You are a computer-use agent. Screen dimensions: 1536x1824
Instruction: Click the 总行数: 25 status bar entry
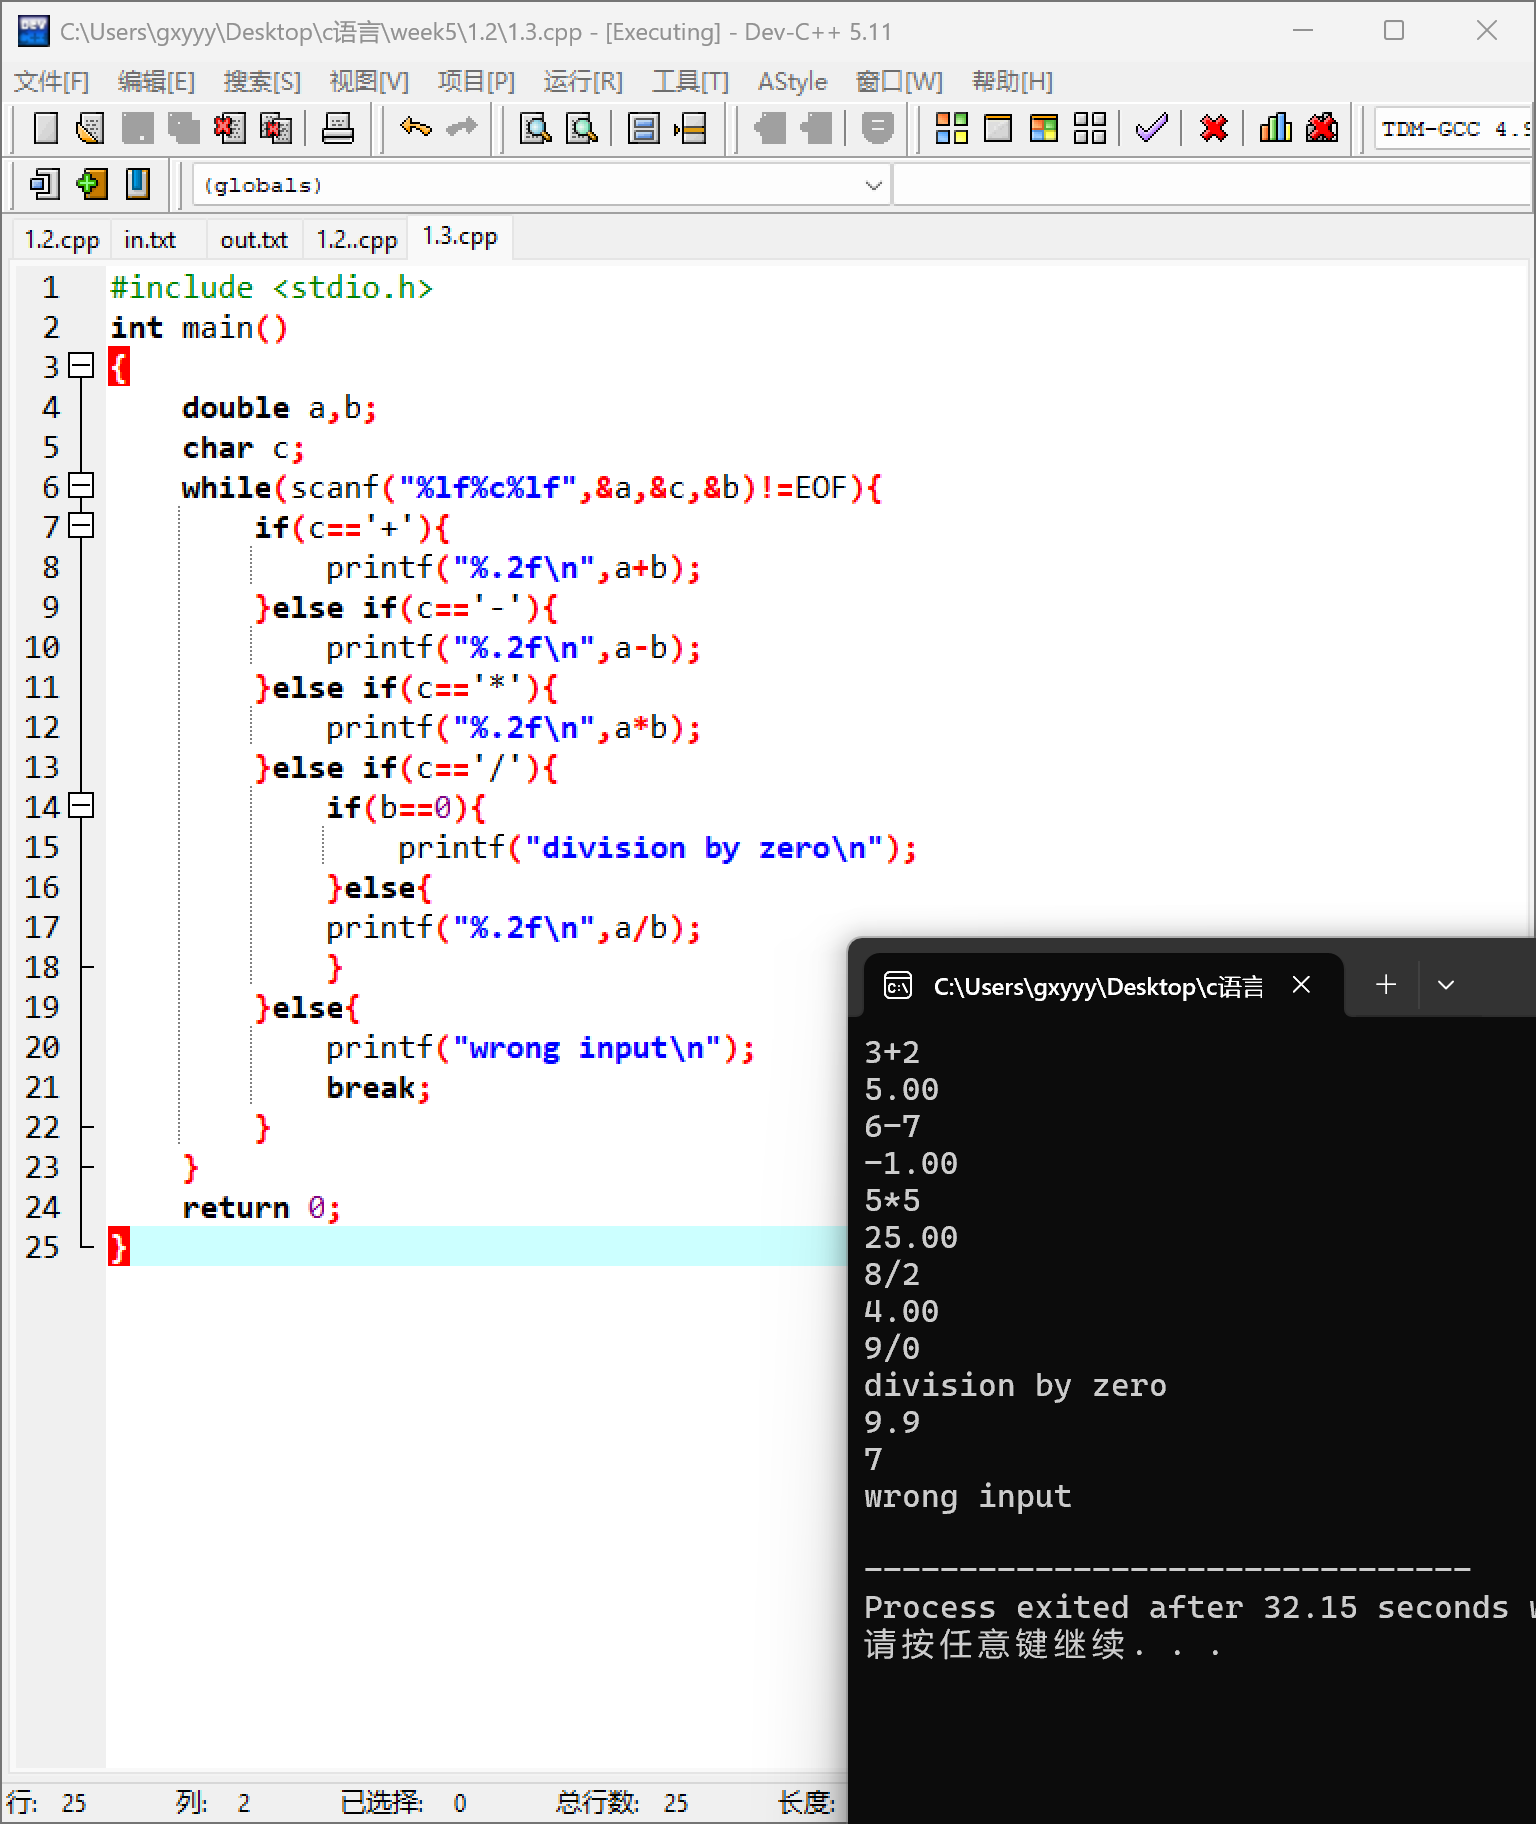click(622, 1803)
